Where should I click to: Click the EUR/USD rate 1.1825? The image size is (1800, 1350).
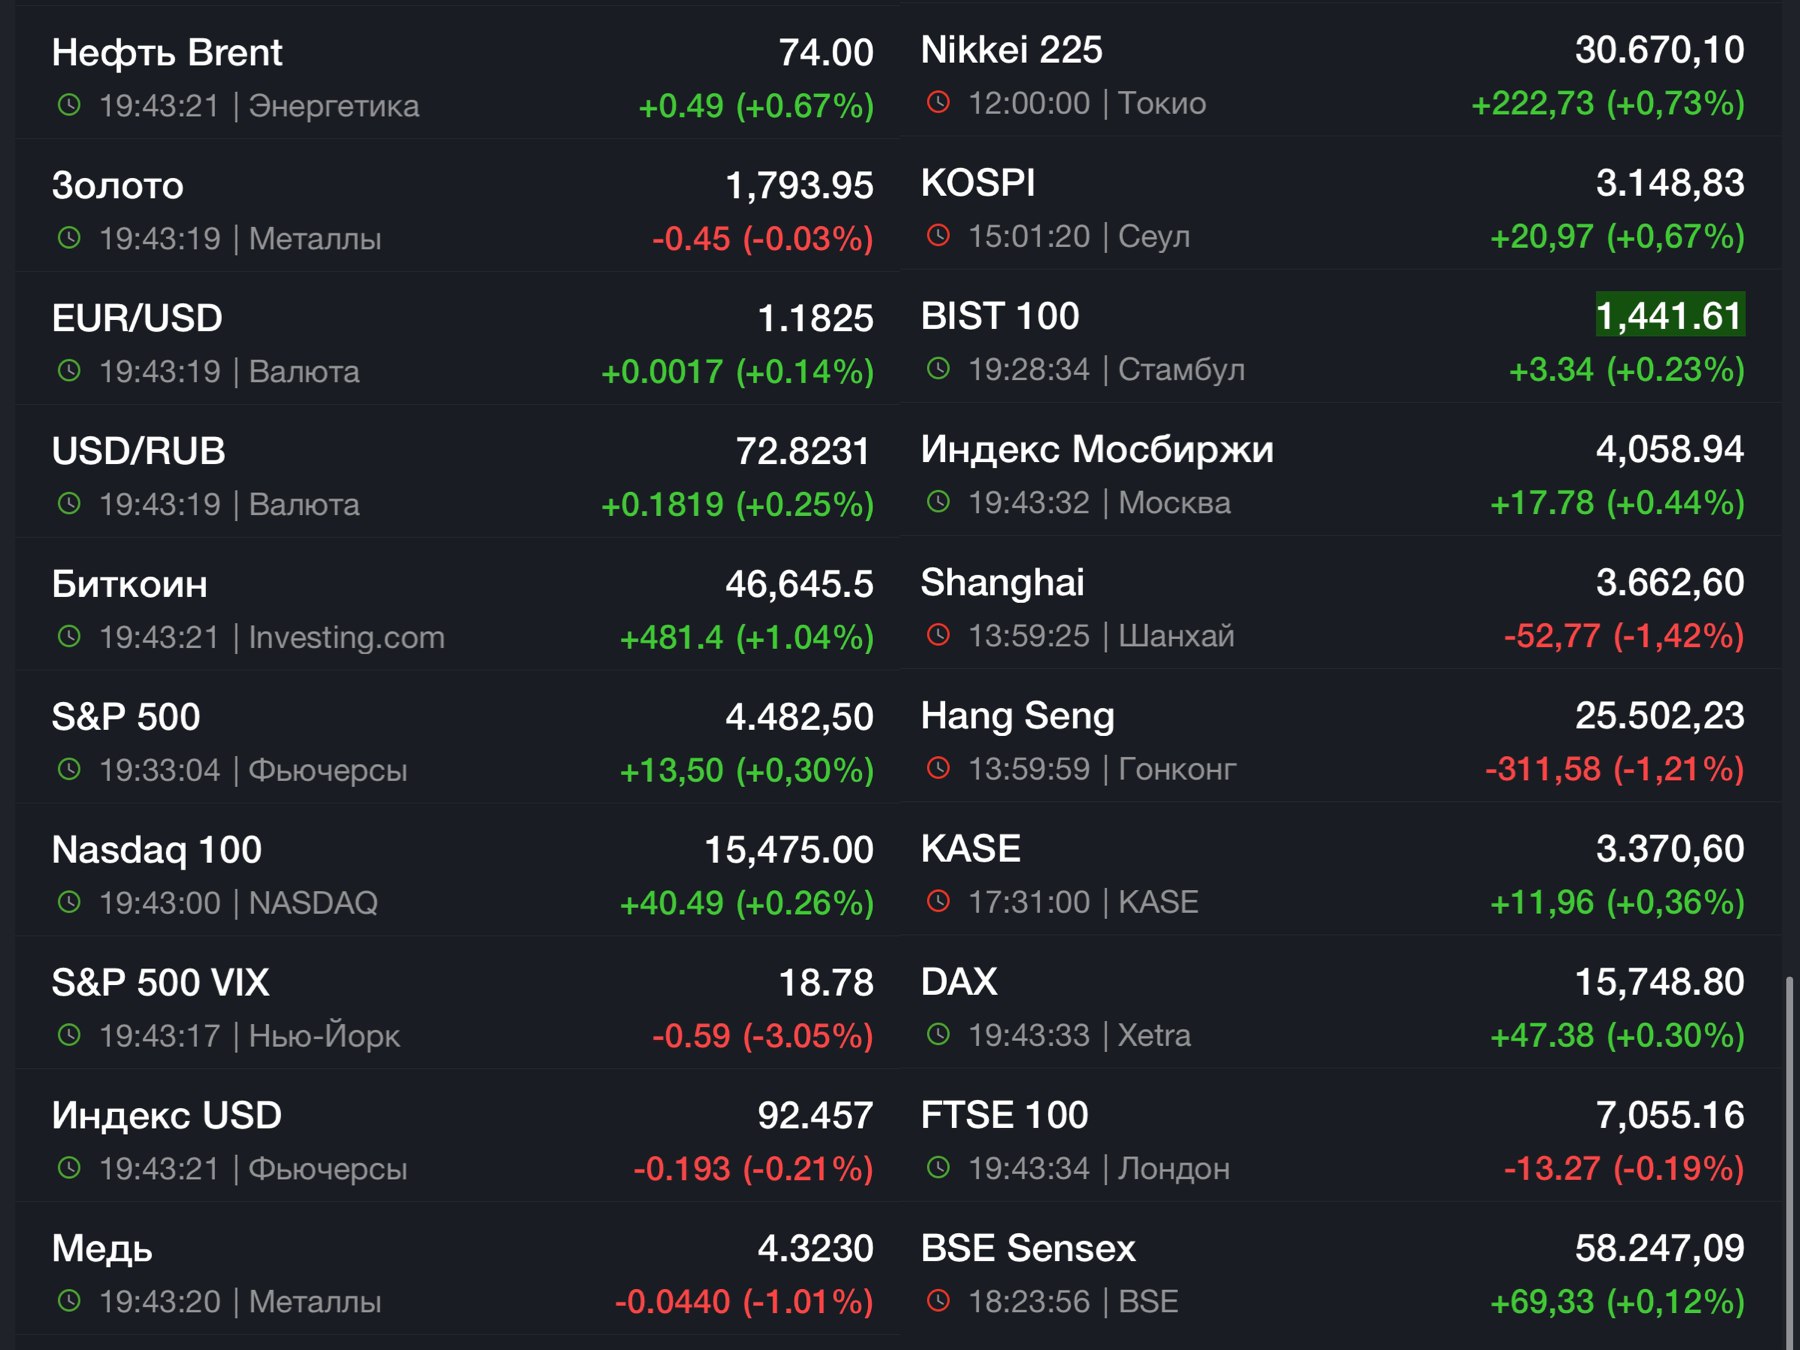coord(815,319)
